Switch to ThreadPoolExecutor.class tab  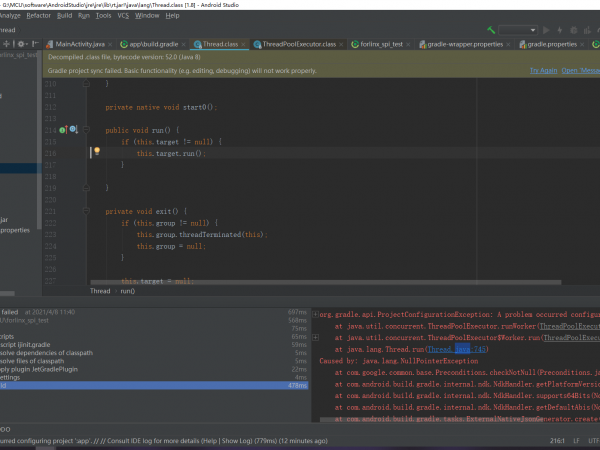click(299, 45)
